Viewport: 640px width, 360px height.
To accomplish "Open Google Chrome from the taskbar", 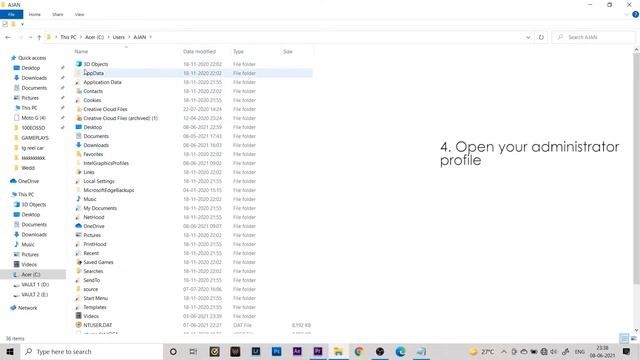I will point(359,351).
